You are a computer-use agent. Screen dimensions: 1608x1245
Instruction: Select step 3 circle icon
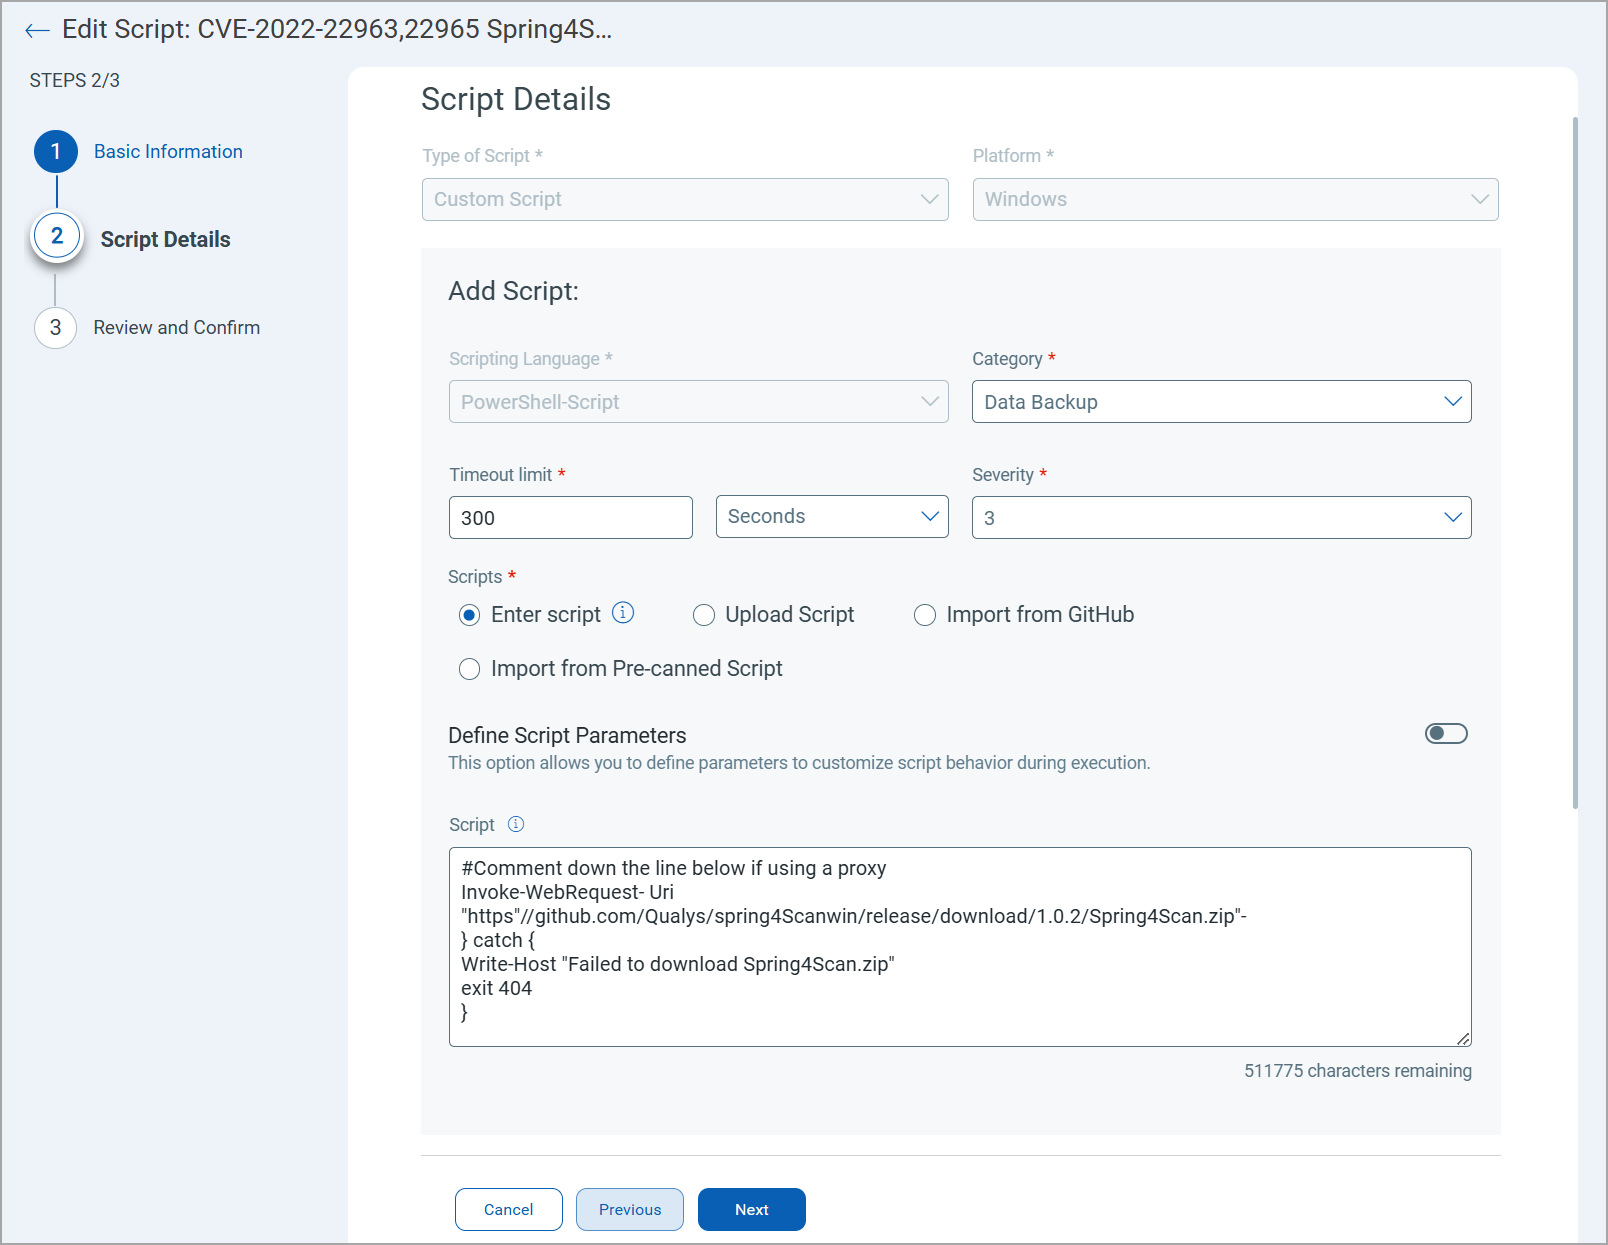[56, 328]
